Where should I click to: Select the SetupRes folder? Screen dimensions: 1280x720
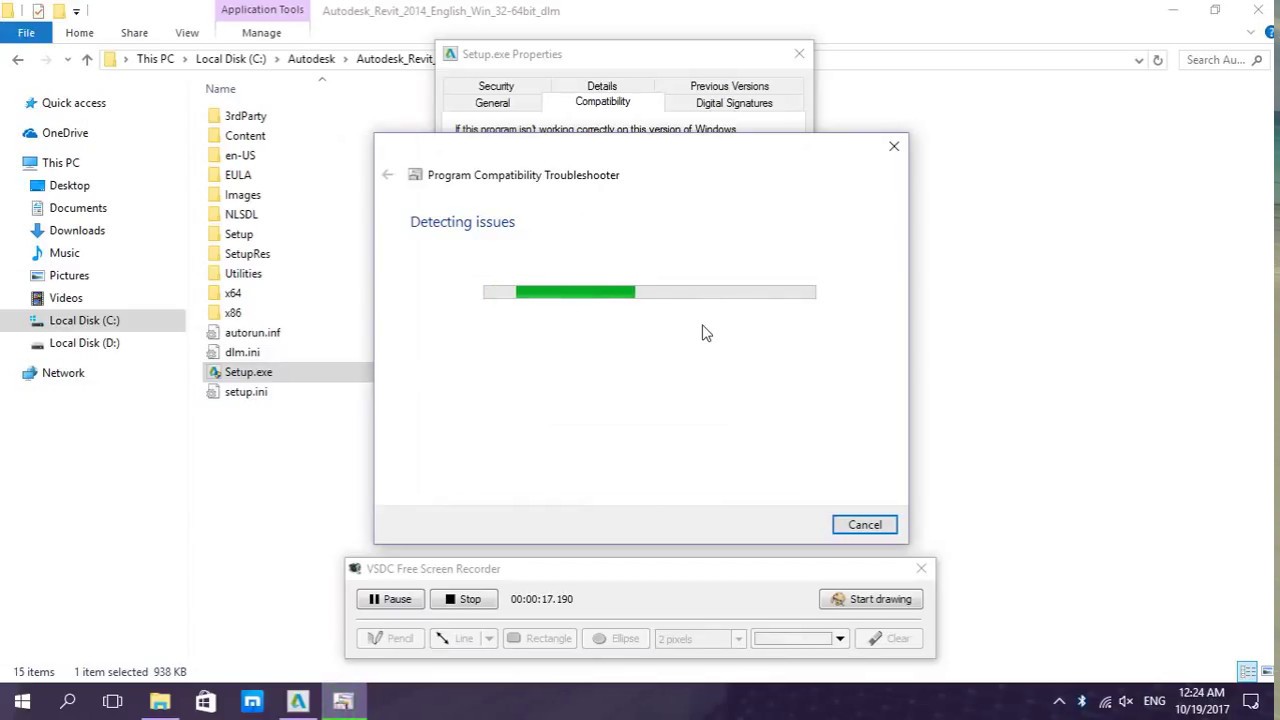click(247, 254)
